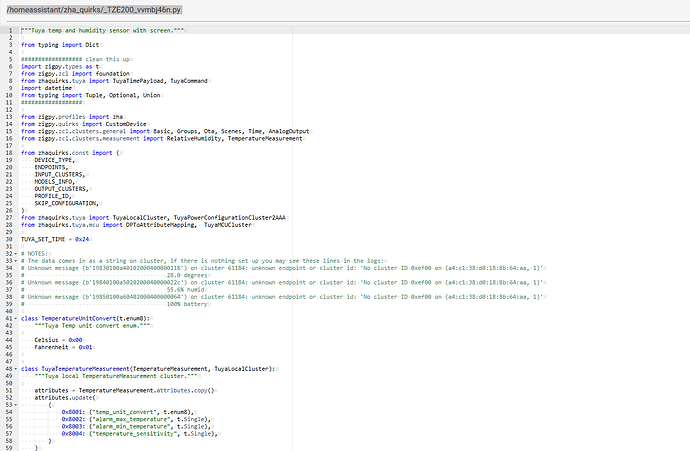Click the '"alarm_min_temperature"' attribute entry
This screenshot has height=451, width=690.
136,426
